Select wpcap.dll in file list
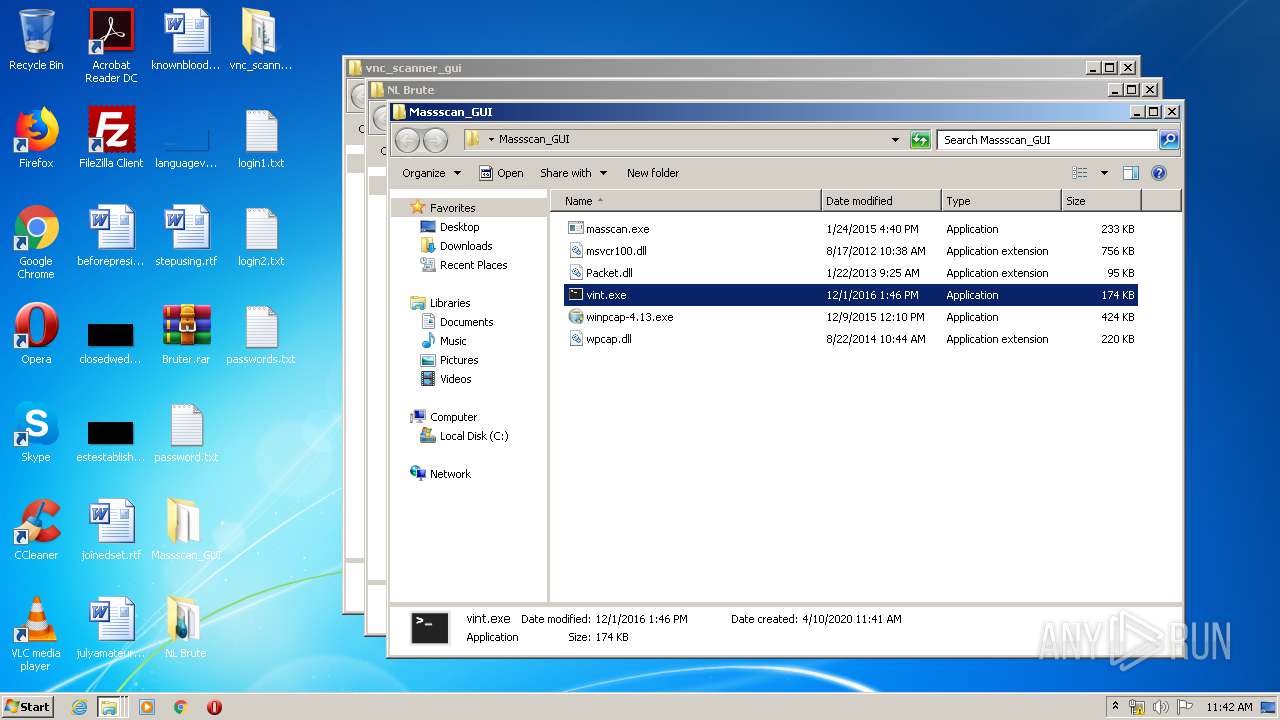The width and height of the screenshot is (1280, 720). coord(851,339)
